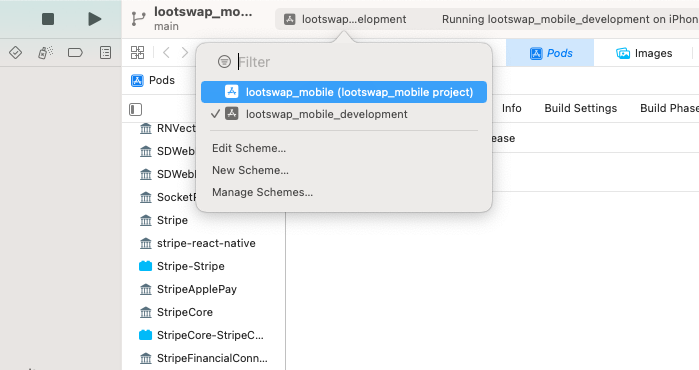Open the Breakpoint navigator icon
This screenshot has width=699, height=370.
(75, 53)
